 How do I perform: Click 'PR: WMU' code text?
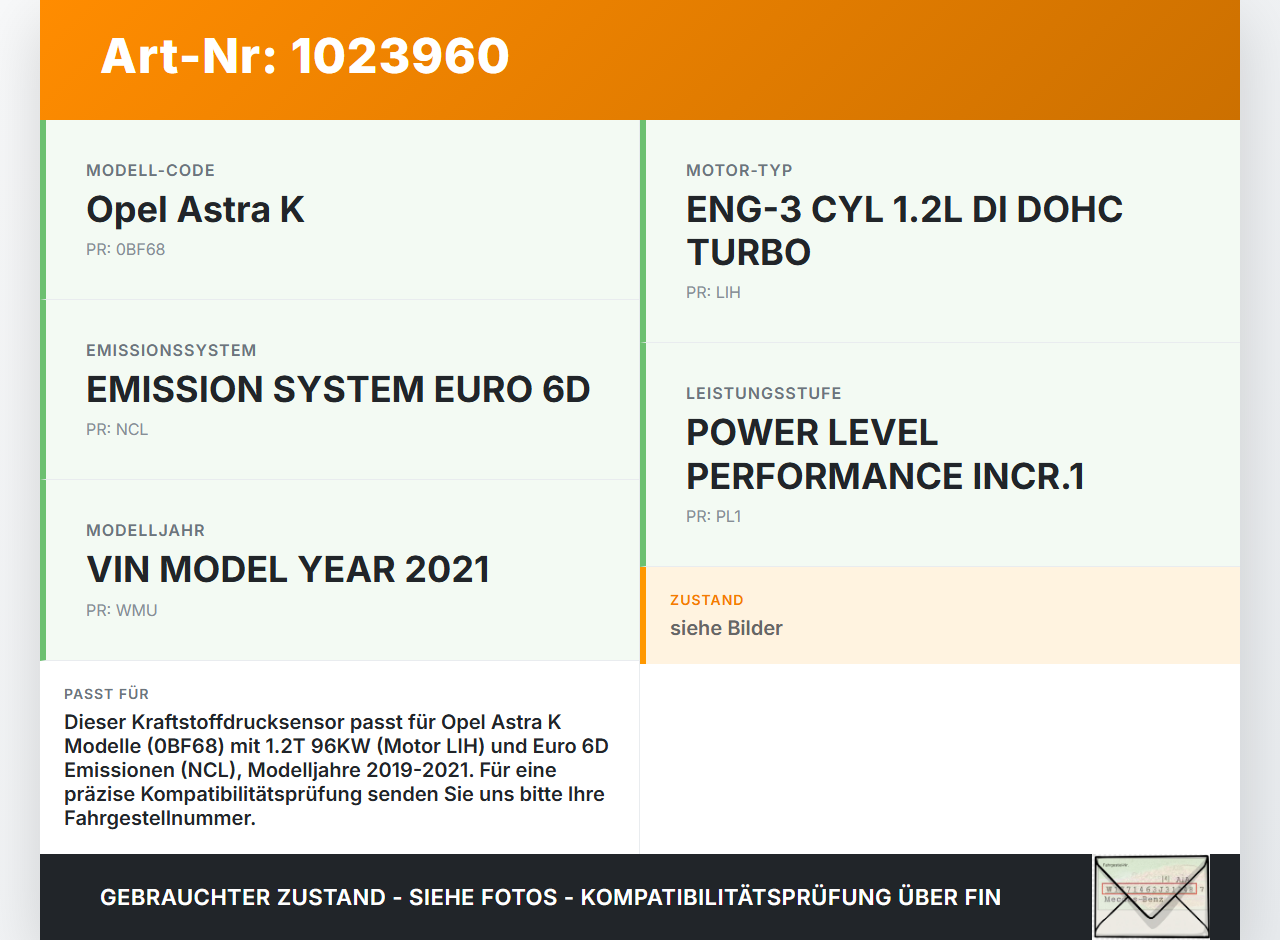tap(121, 610)
